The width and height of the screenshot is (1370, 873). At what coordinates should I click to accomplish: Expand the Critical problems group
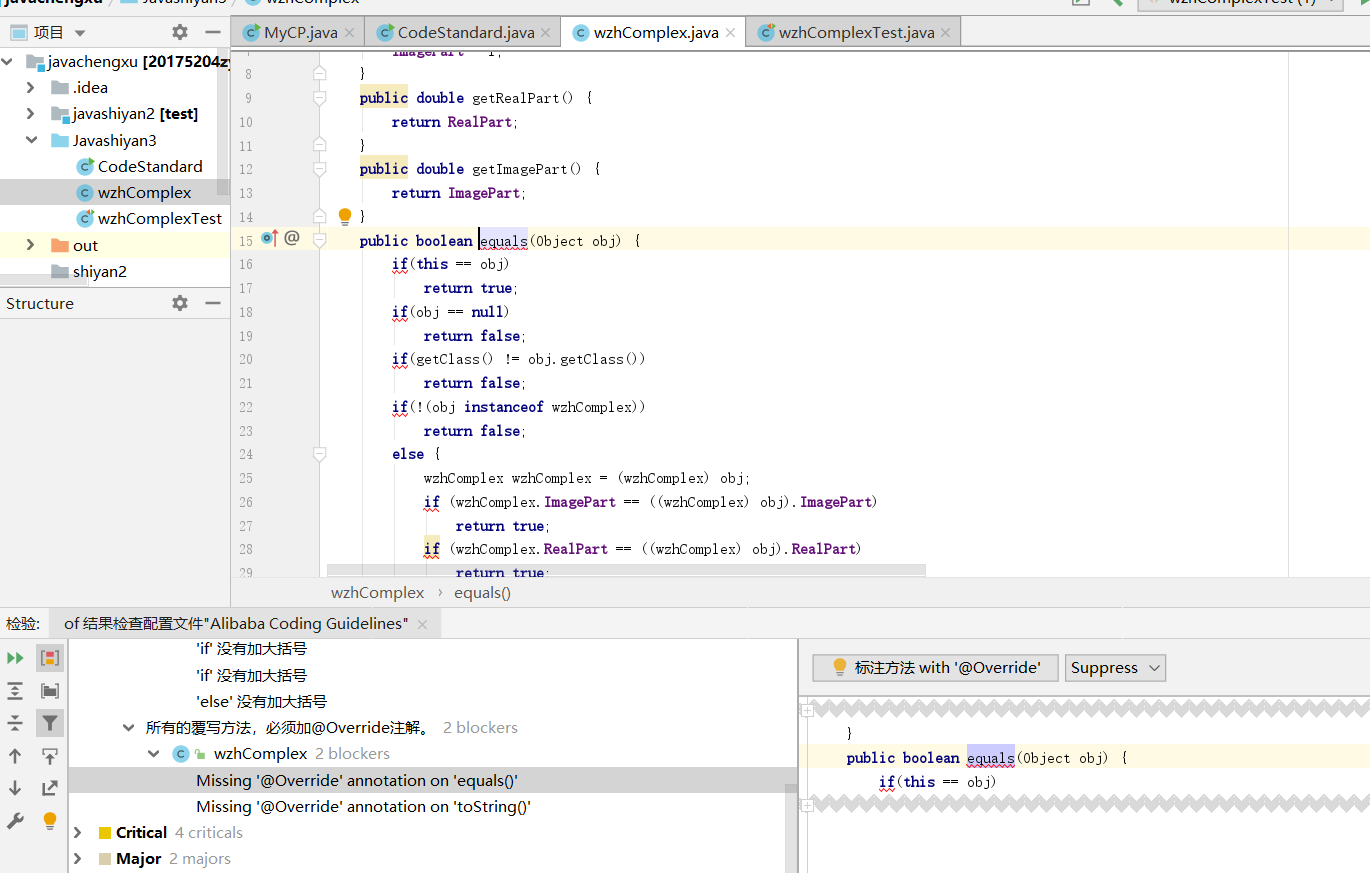click(78, 832)
